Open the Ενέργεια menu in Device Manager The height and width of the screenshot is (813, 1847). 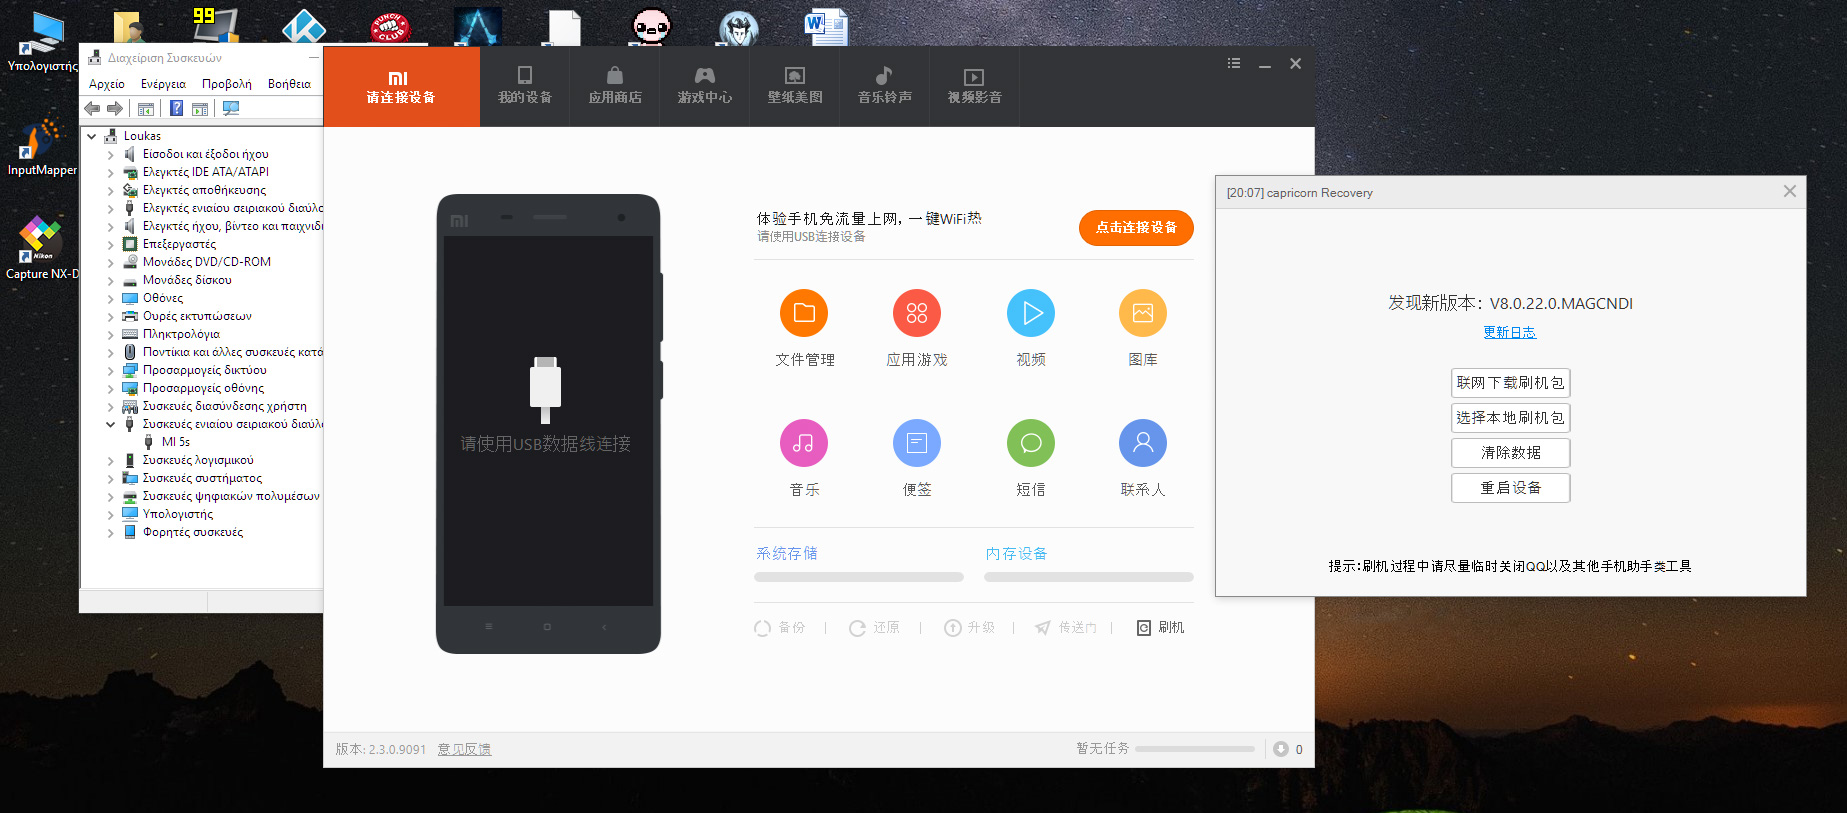pyautogui.click(x=163, y=84)
